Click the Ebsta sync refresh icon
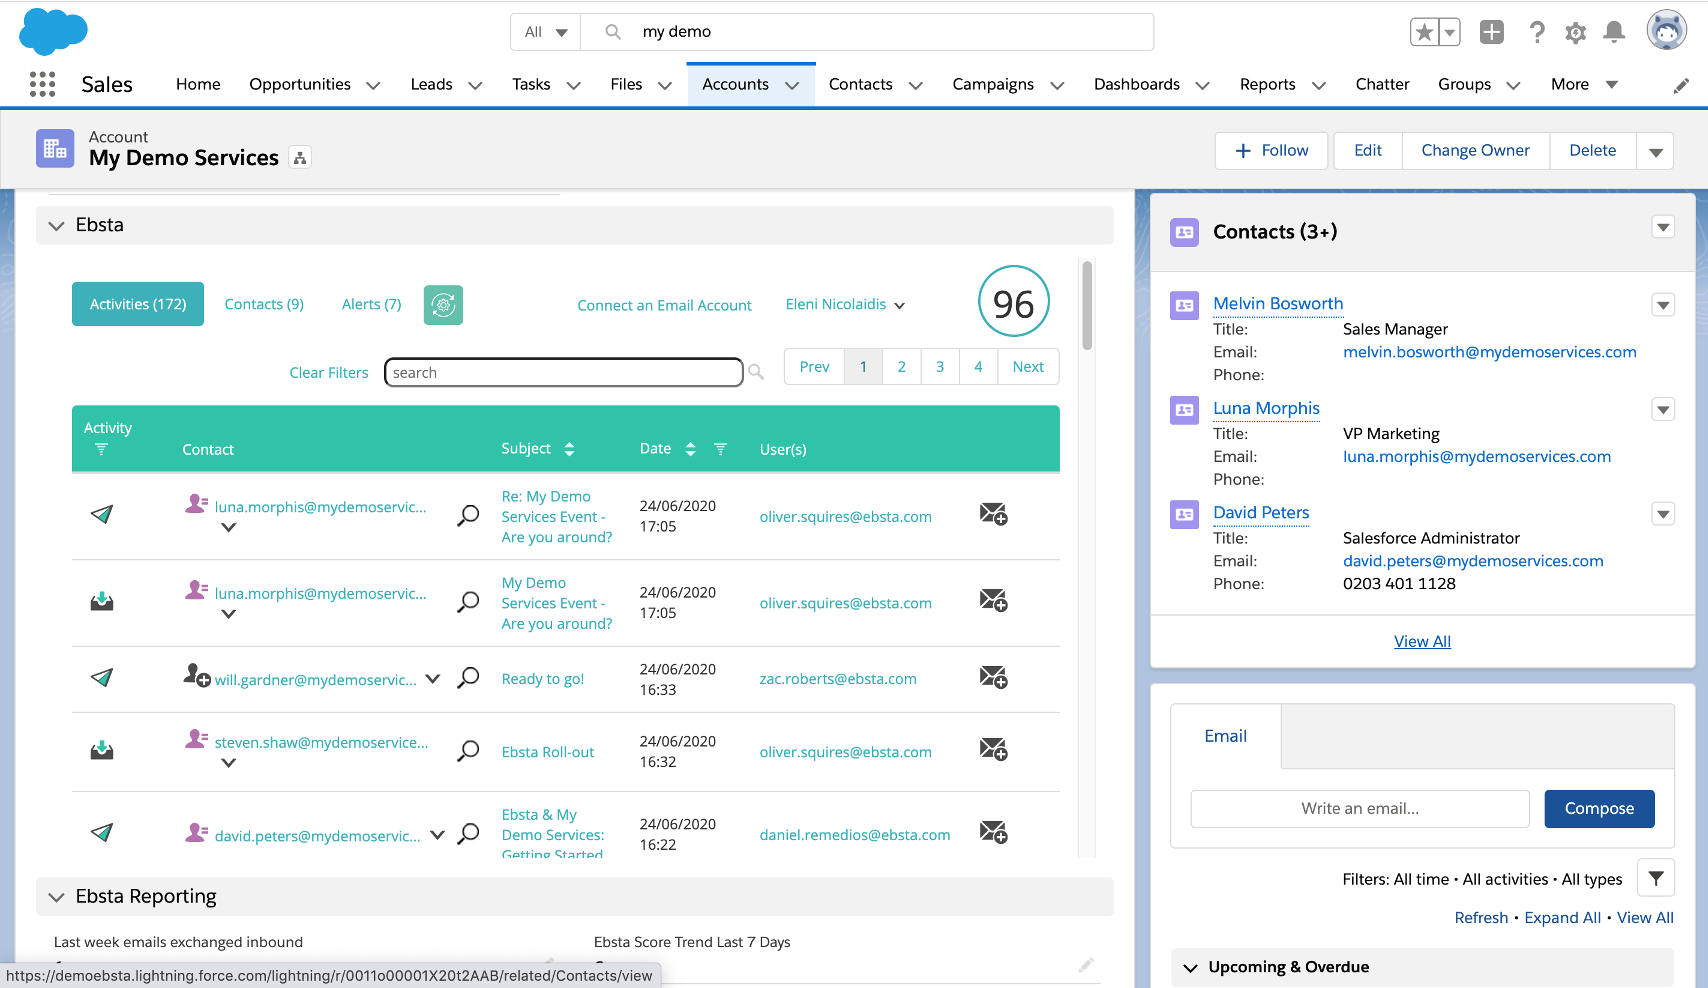This screenshot has height=988, width=1708. [443, 305]
